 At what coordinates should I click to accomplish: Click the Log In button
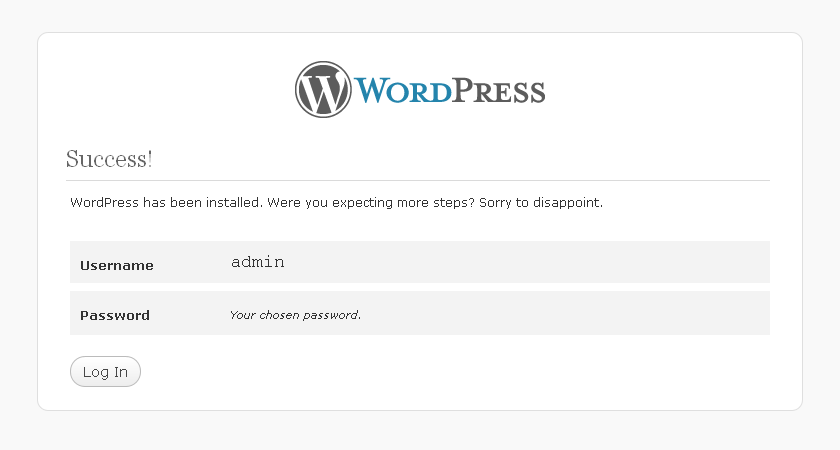tap(105, 371)
